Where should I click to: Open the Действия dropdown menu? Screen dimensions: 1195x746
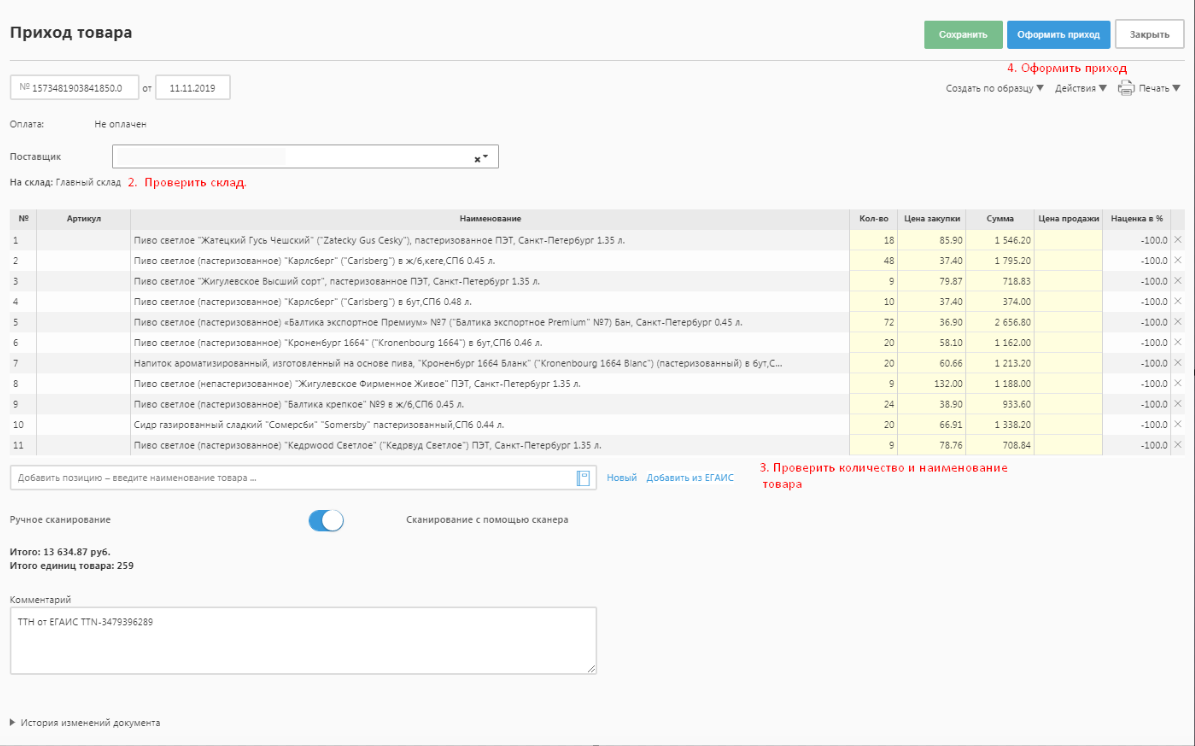click(1080, 88)
